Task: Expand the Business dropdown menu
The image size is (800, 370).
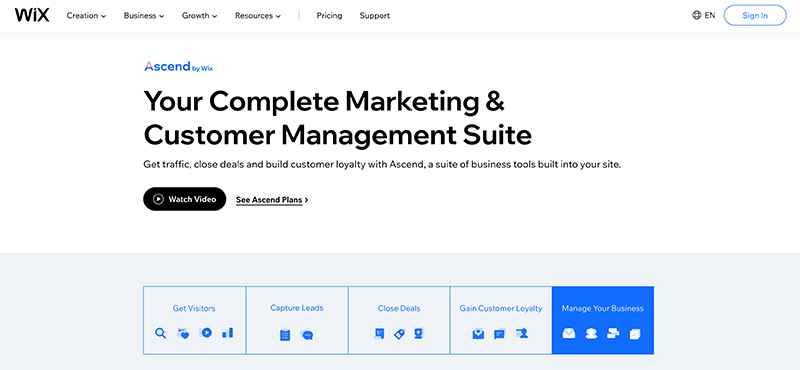Action: 144,16
